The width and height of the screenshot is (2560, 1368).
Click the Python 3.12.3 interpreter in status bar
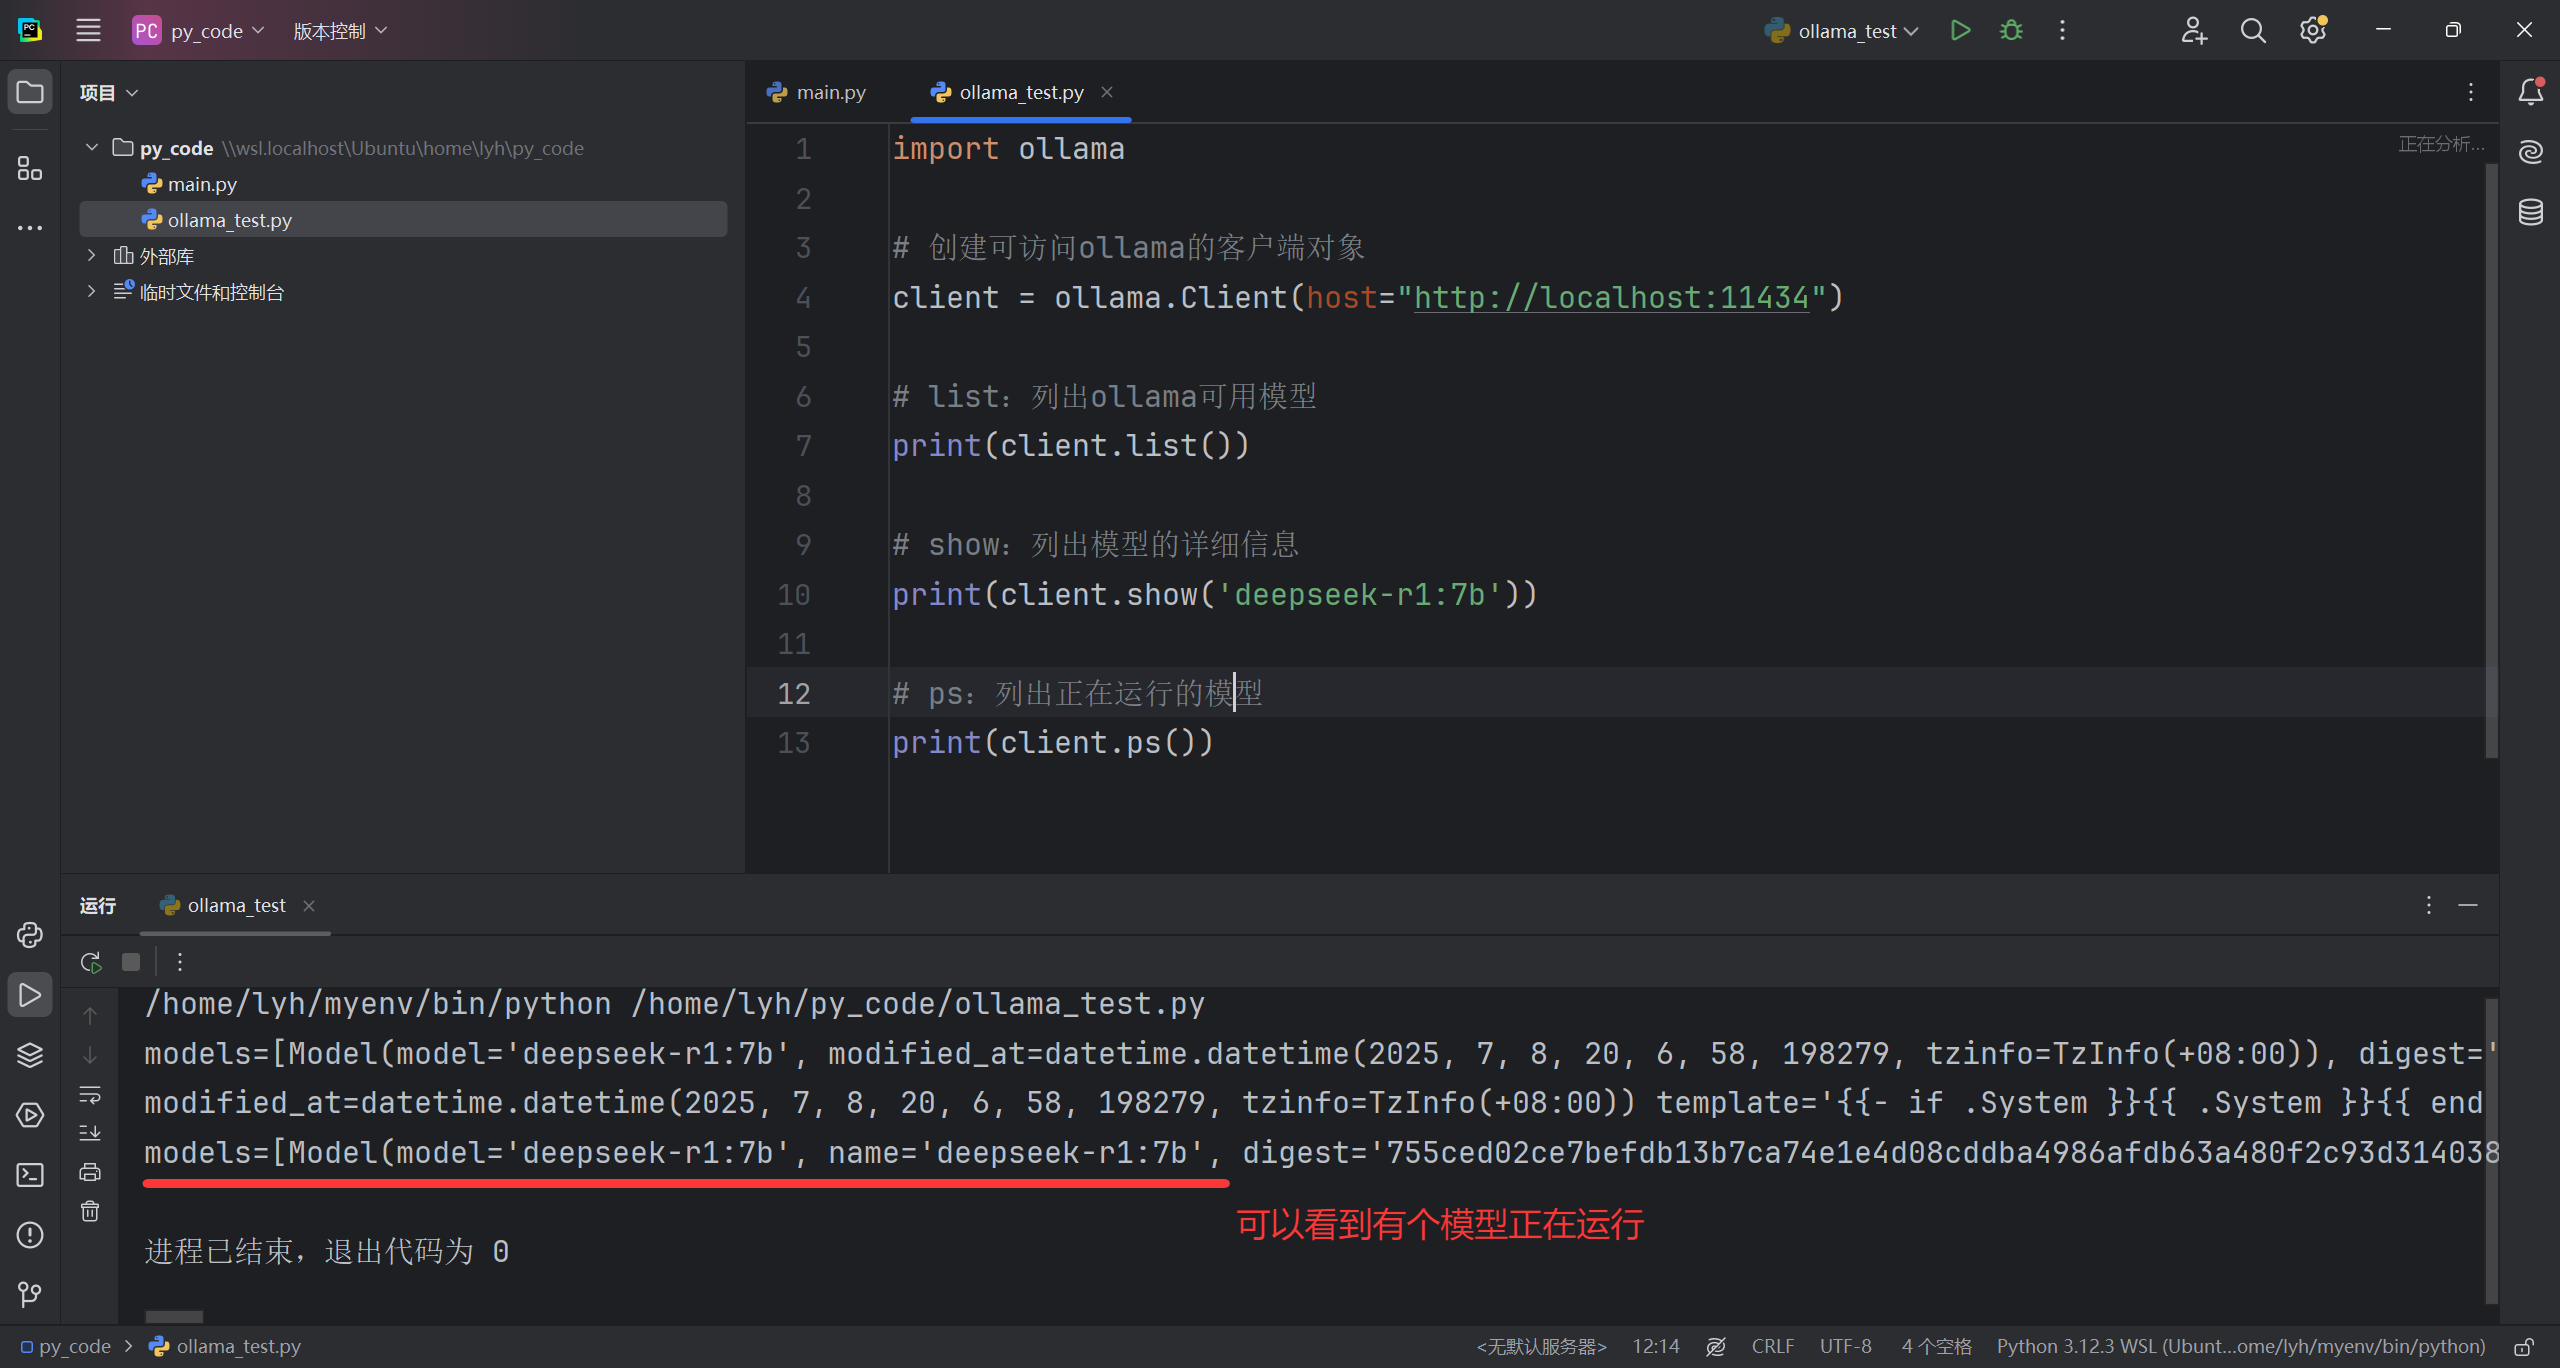pyautogui.click(x=2240, y=1346)
